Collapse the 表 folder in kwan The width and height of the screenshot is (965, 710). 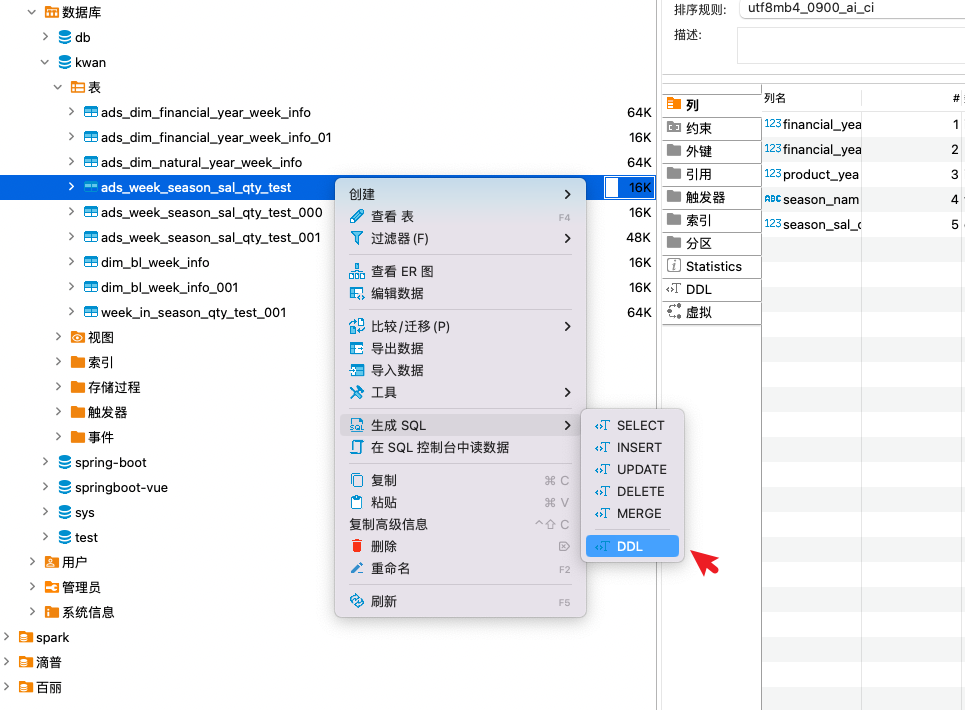[x=57, y=86]
